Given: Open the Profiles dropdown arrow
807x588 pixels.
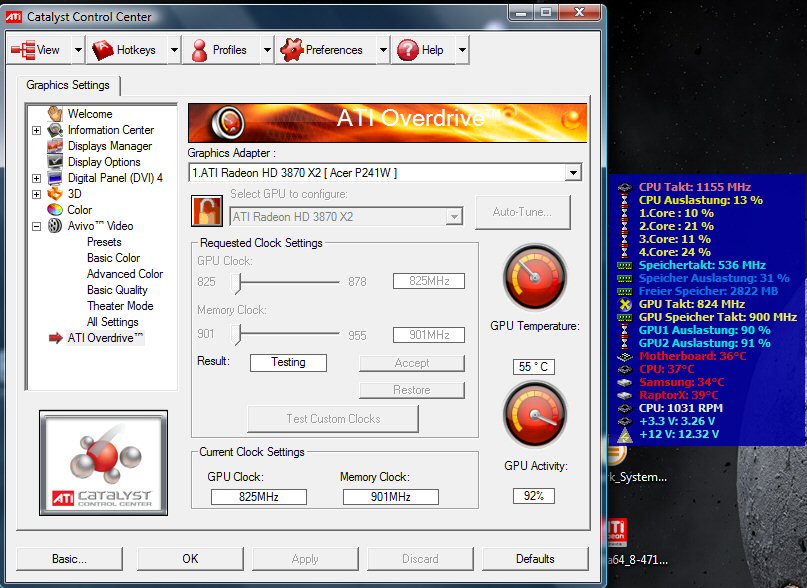Looking at the screenshot, I should (x=267, y=50).
